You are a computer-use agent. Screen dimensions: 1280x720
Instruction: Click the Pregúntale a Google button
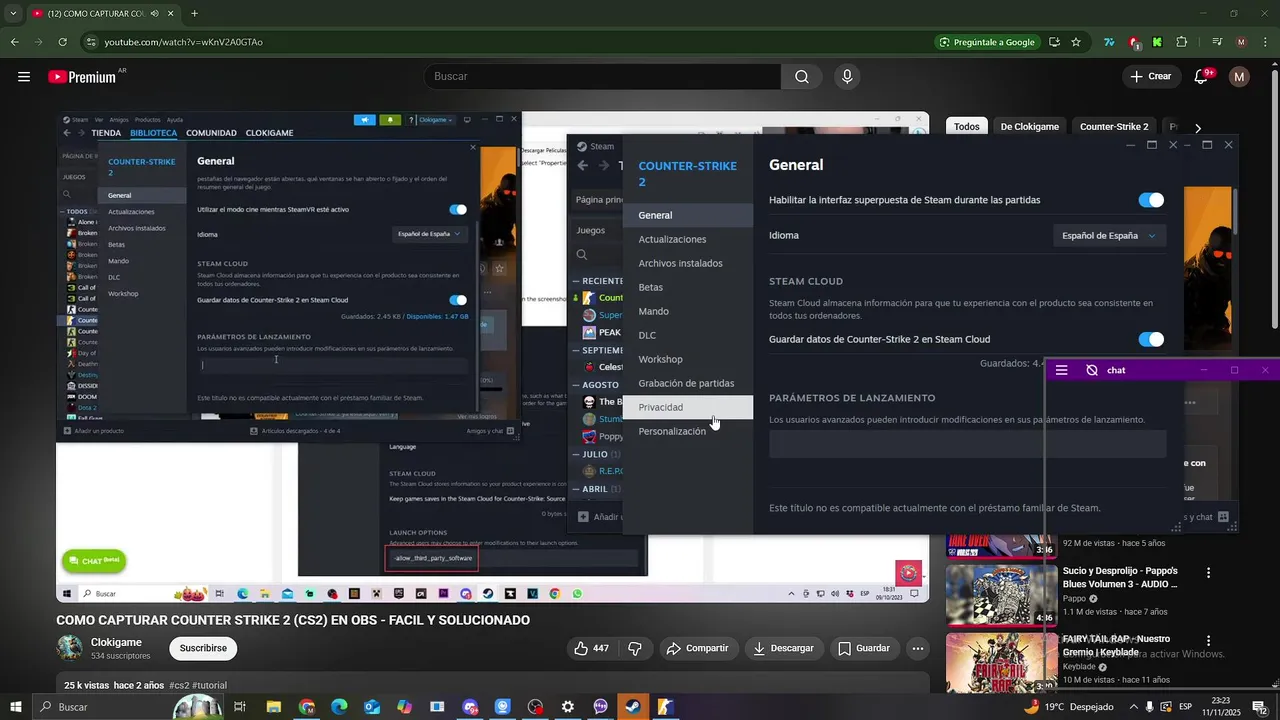[x=987, y=42]
